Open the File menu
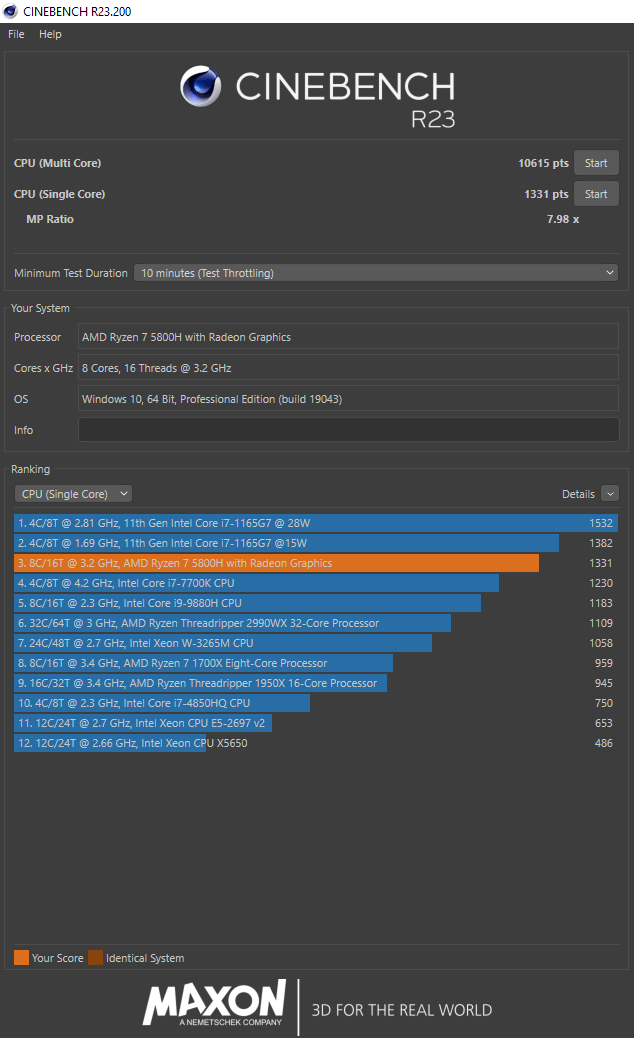The image size is (634, 1038). point(16,34)
